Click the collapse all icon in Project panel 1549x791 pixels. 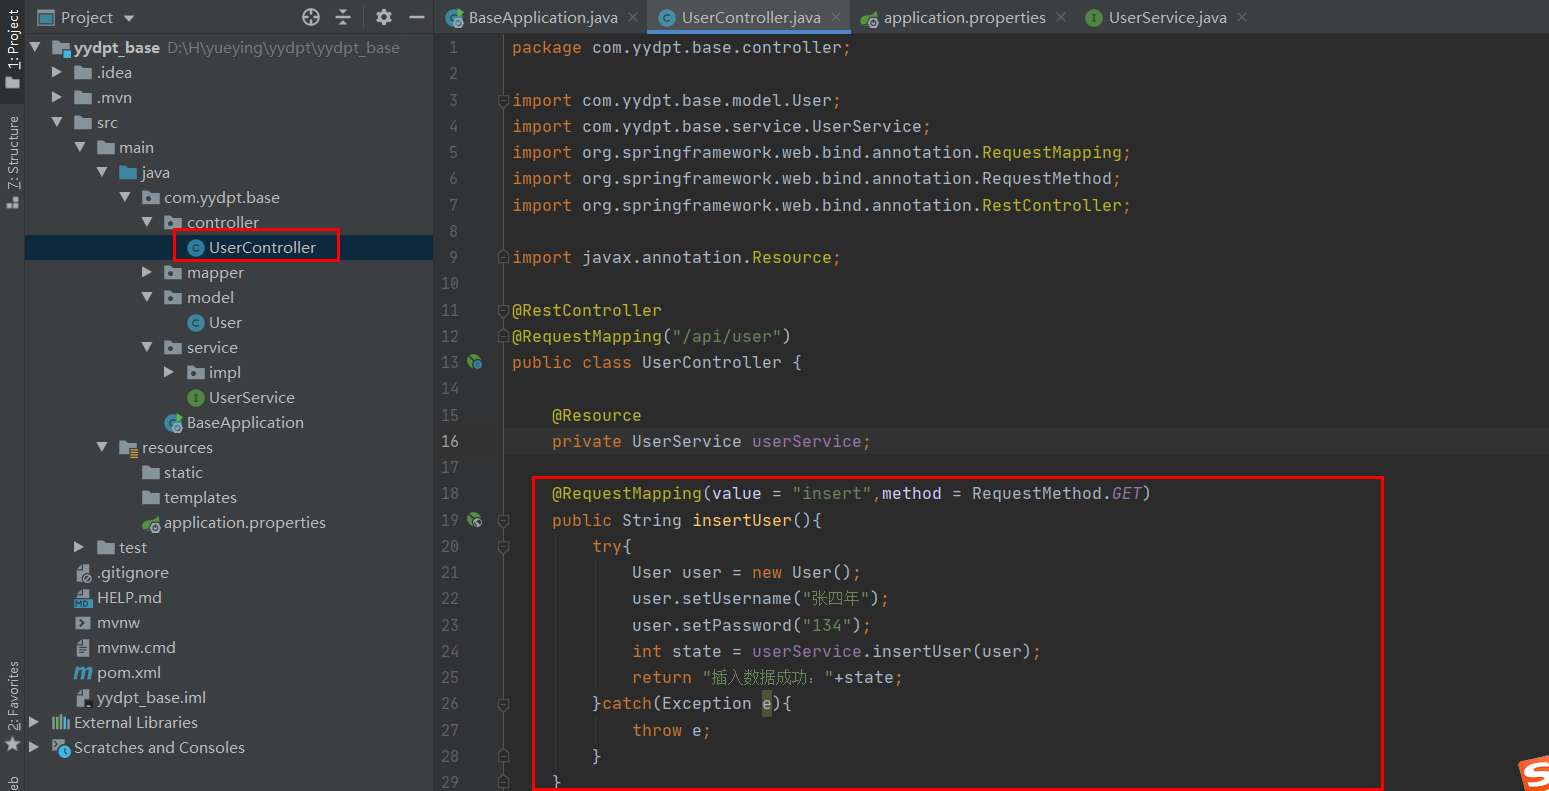tap(343, 17)
